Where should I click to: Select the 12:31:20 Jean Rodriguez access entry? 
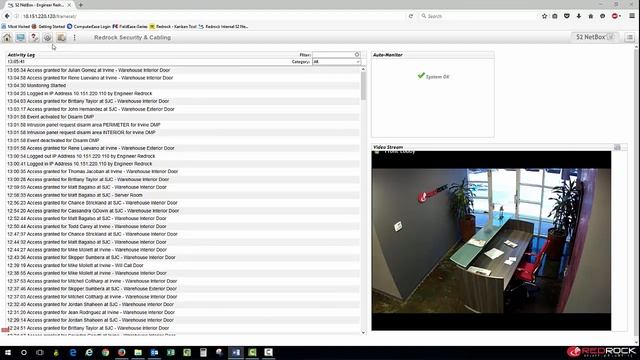(x=183, y=312)
